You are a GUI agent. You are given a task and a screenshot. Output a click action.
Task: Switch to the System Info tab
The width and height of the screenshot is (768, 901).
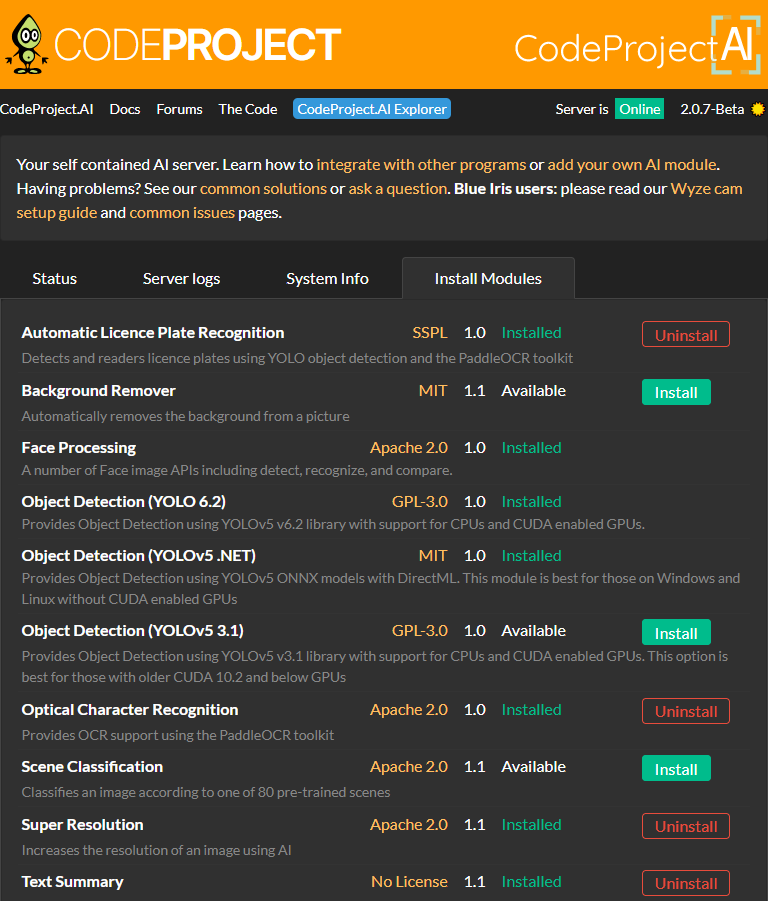point(327,279)
